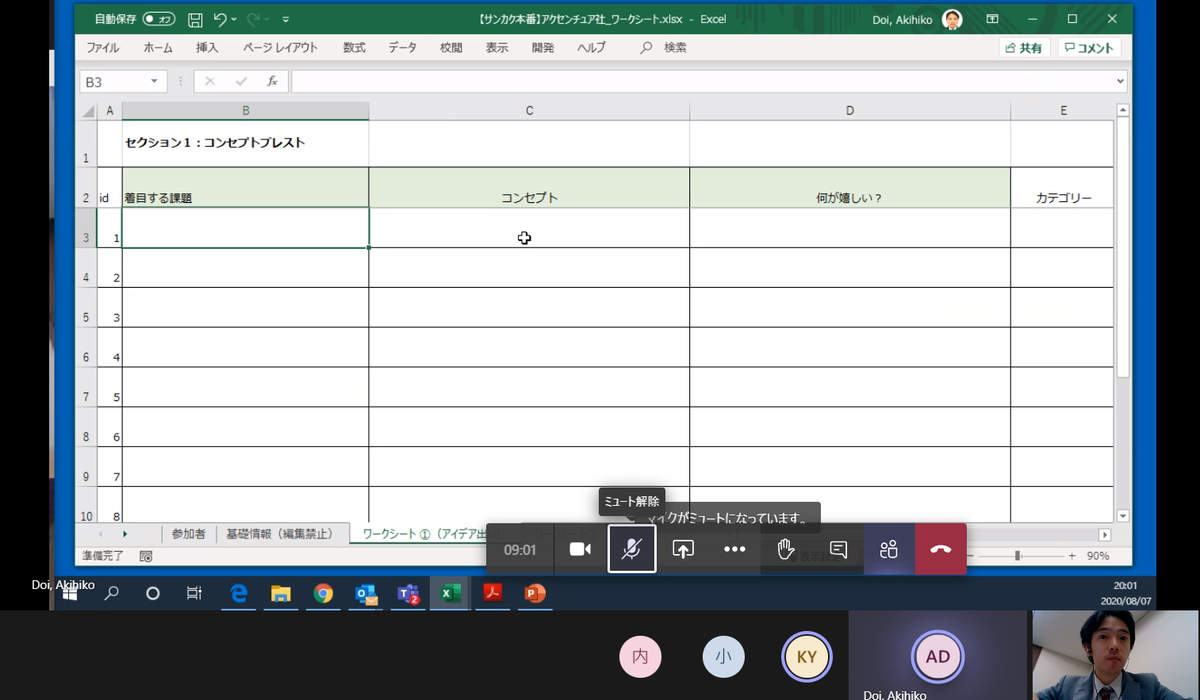Toggle Excel AutoSave switch (自動保存)
This screenshot has height=700, width=1200.
pyautogui.click(x=160, y=19)
